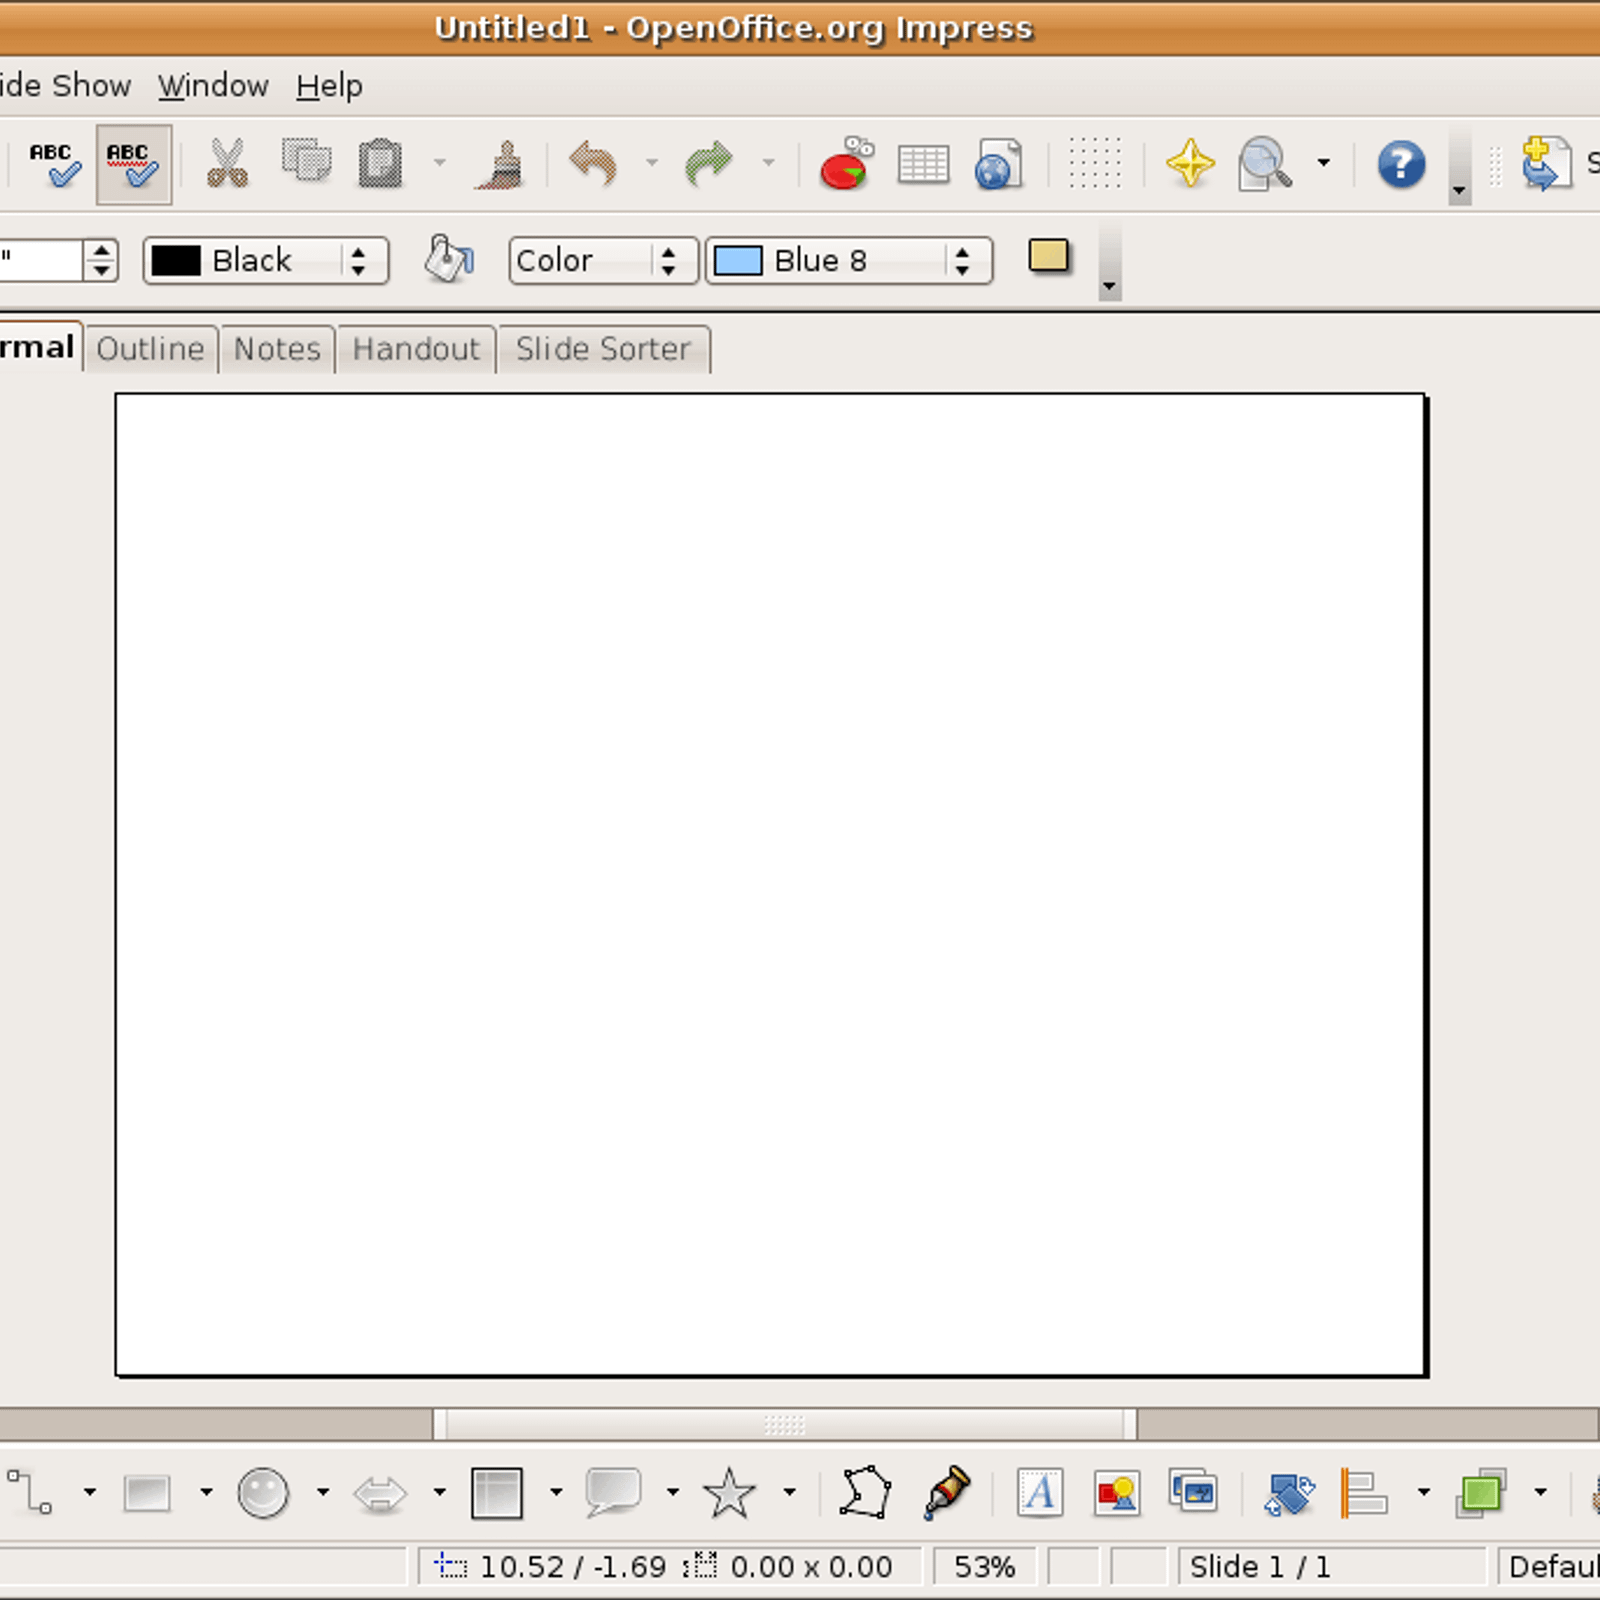Open the Paste options dropdown arrow

[439, 163]
